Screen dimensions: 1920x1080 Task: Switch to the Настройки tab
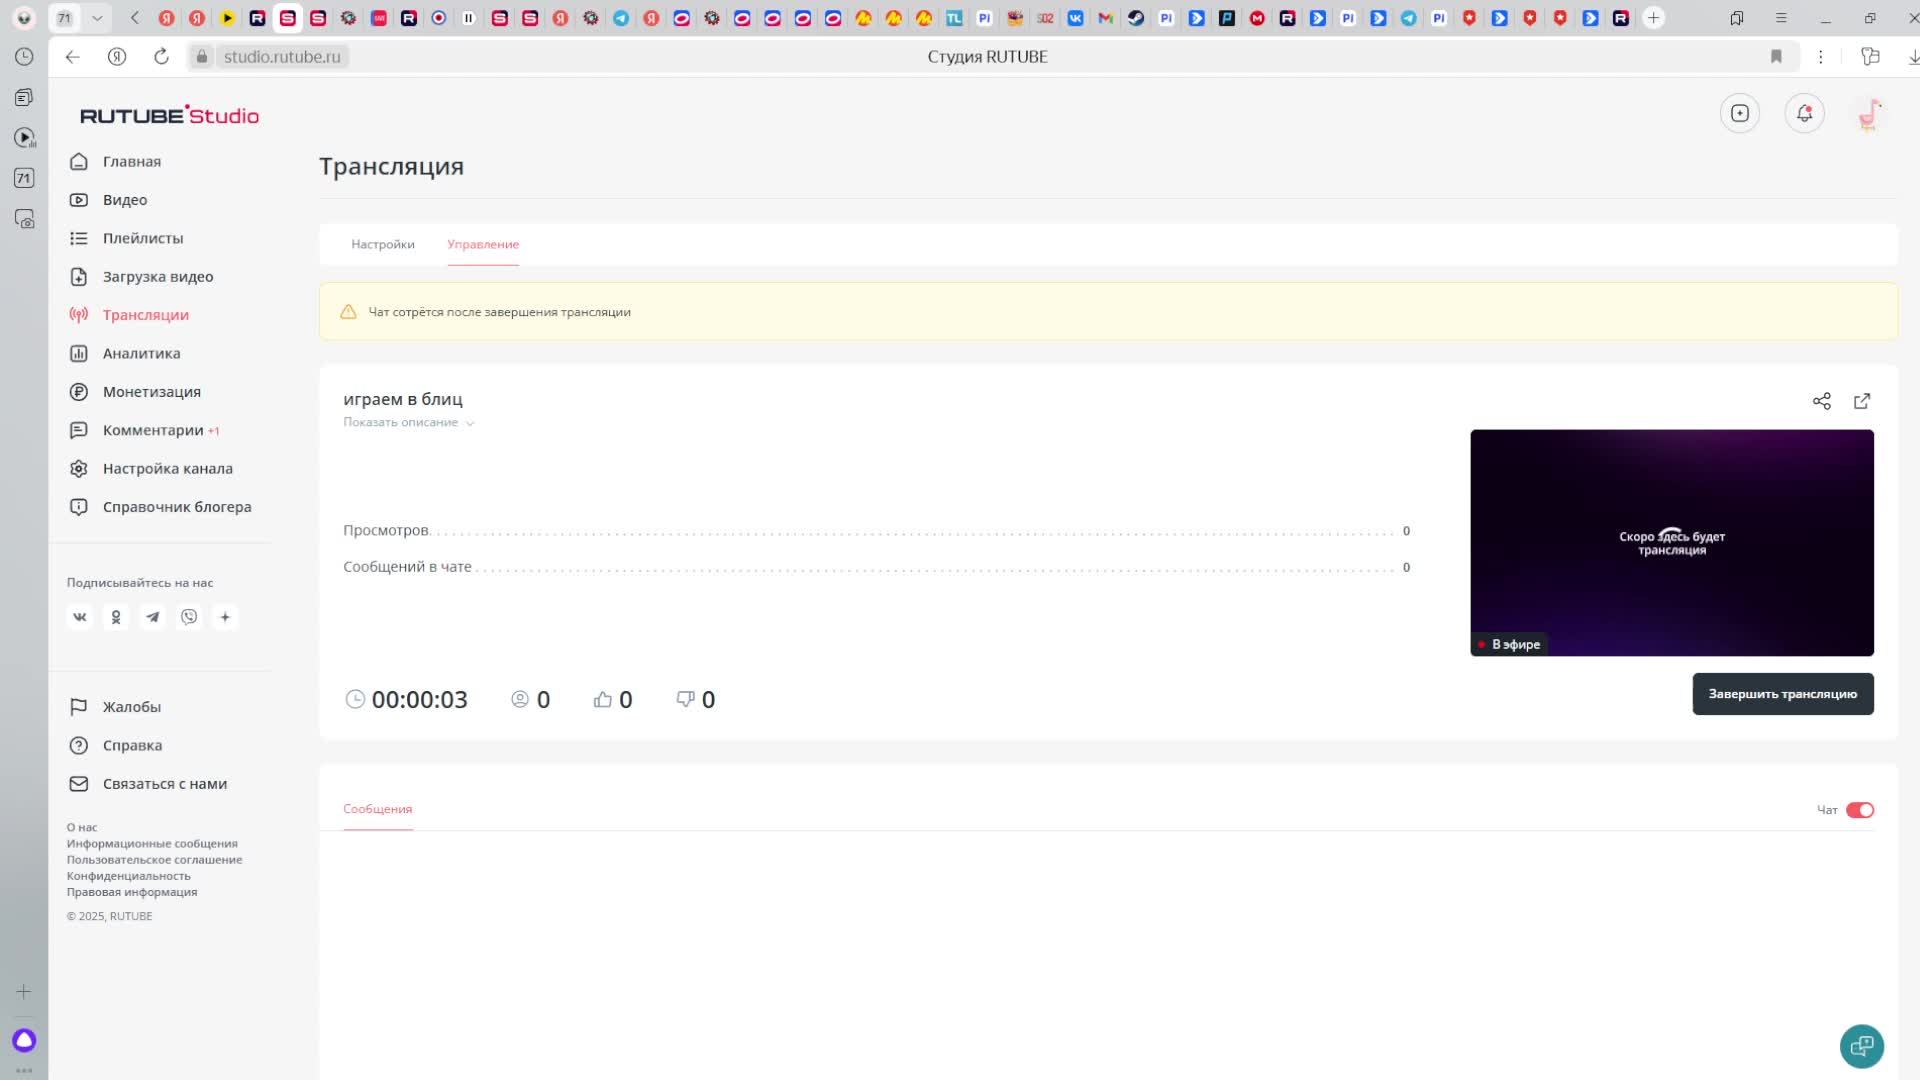click(383, 244)
